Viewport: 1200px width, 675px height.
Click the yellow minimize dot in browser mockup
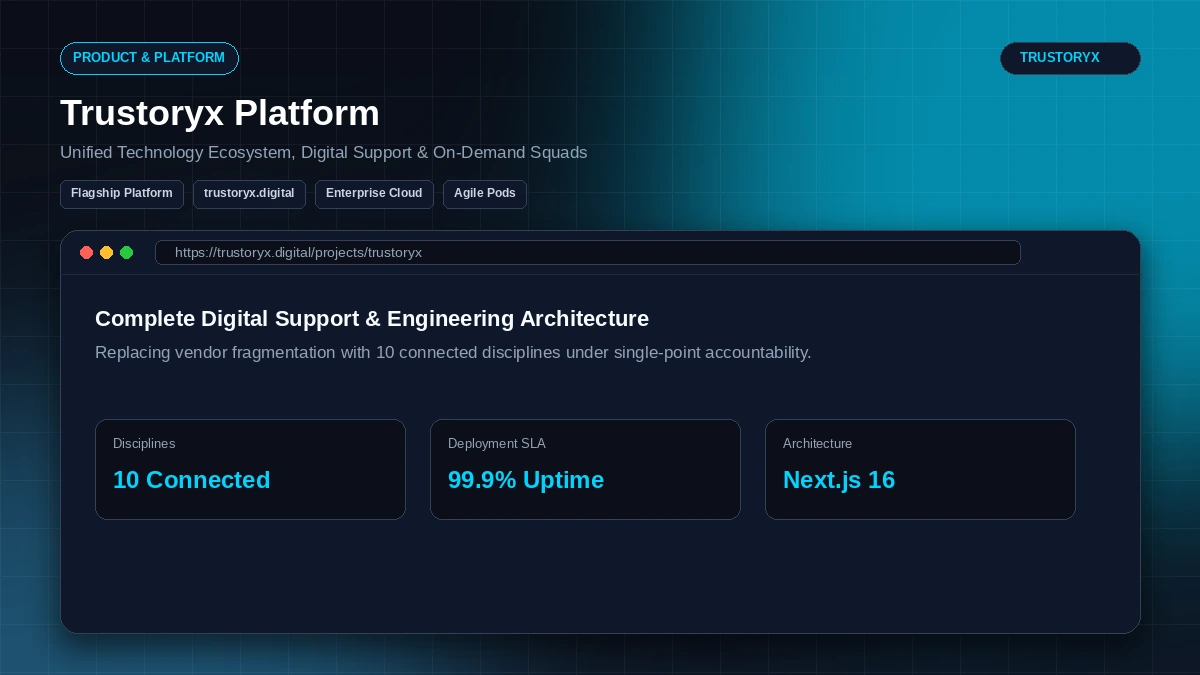click(x=107, y=253)
